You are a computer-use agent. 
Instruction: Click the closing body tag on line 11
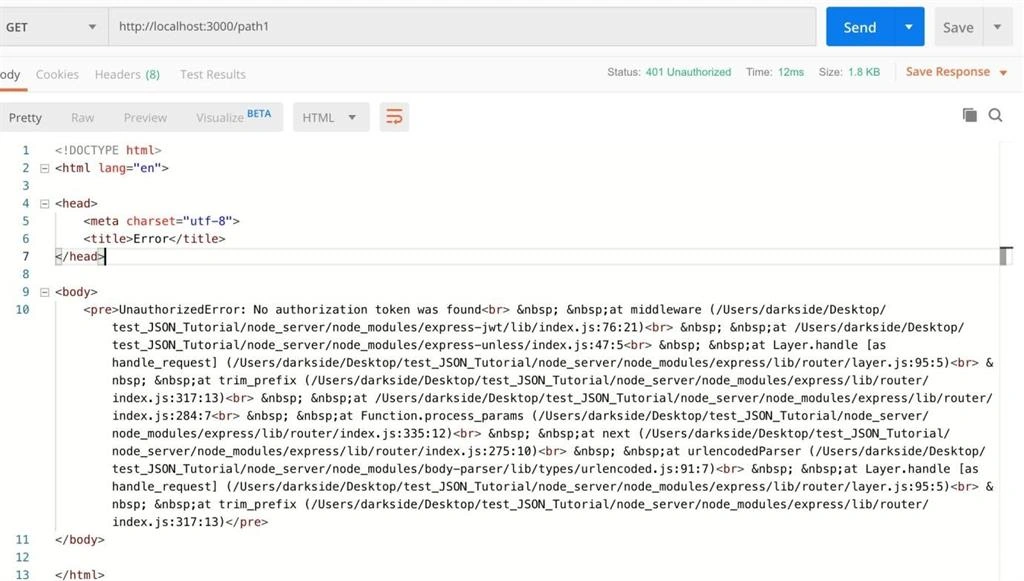pyautogui.click(x=80, y=540)
